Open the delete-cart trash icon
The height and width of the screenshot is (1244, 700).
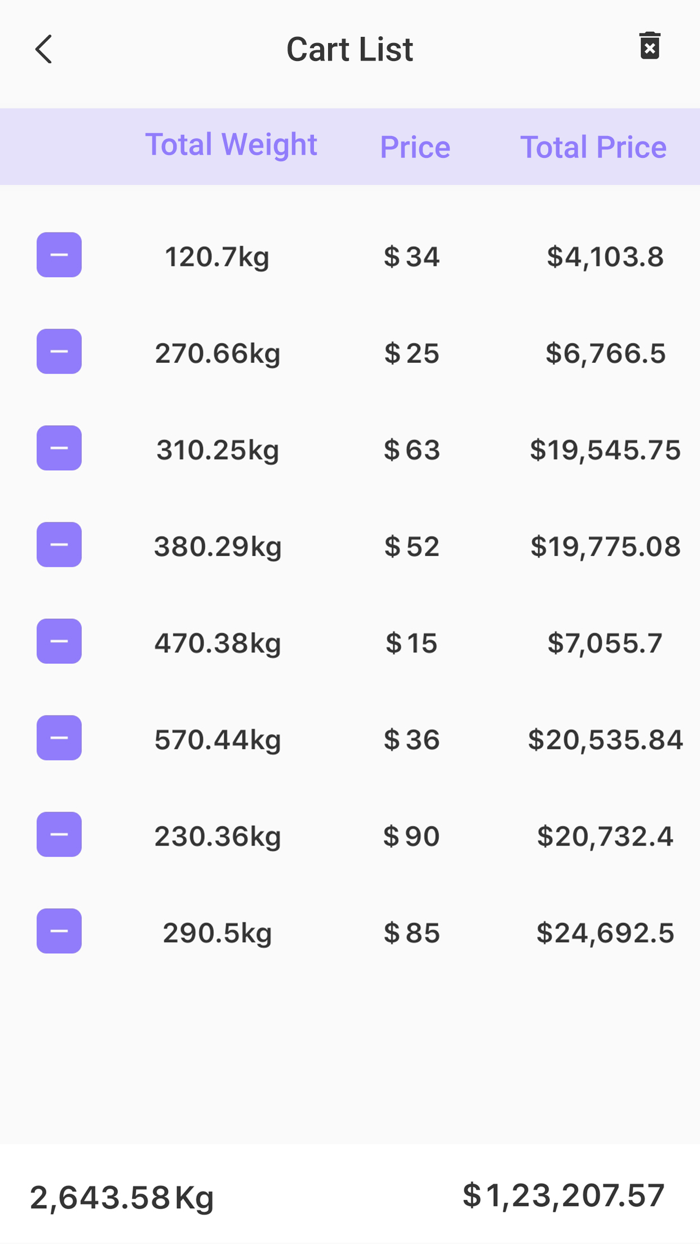[650, 46]
